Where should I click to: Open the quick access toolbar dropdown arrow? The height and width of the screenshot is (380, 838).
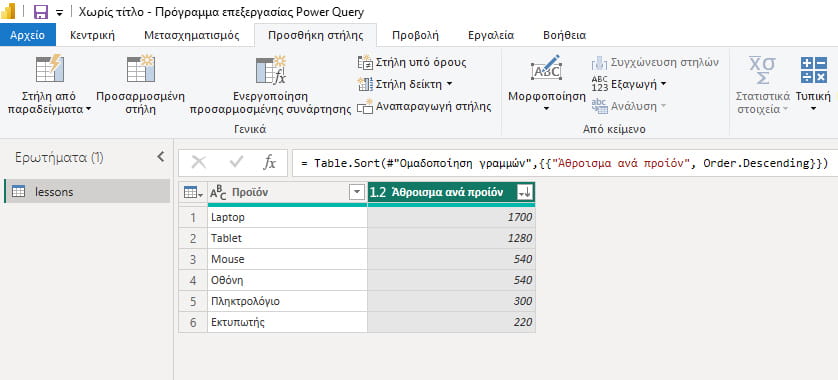59,12
